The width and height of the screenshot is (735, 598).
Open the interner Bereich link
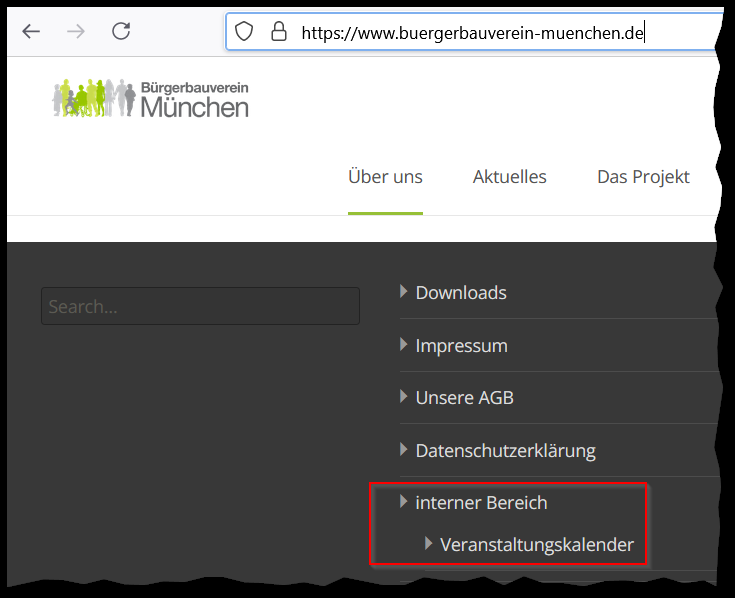coord(481,502)
